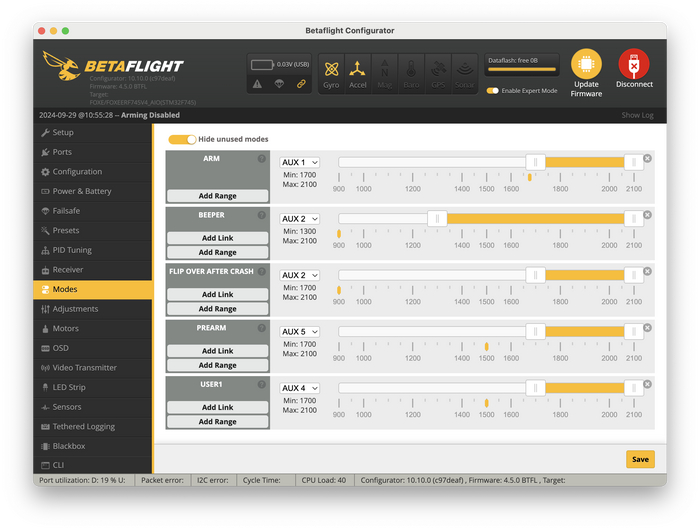The image size is (700, 530).
Task: Click the Gyro sensor icon
Action: [x=332, y=70]
